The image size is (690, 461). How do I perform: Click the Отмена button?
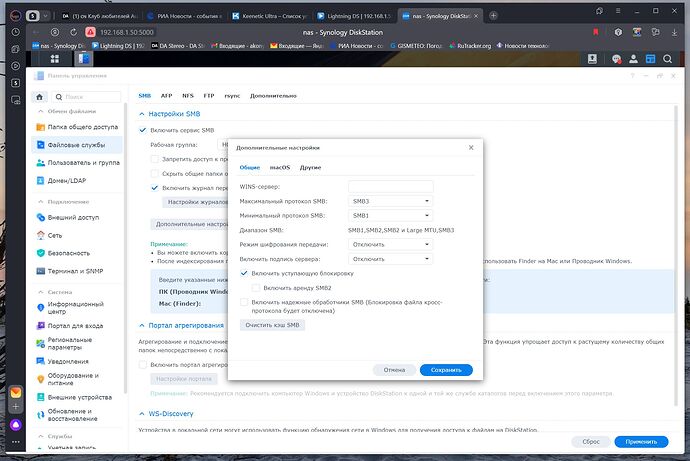coord(394,370)
